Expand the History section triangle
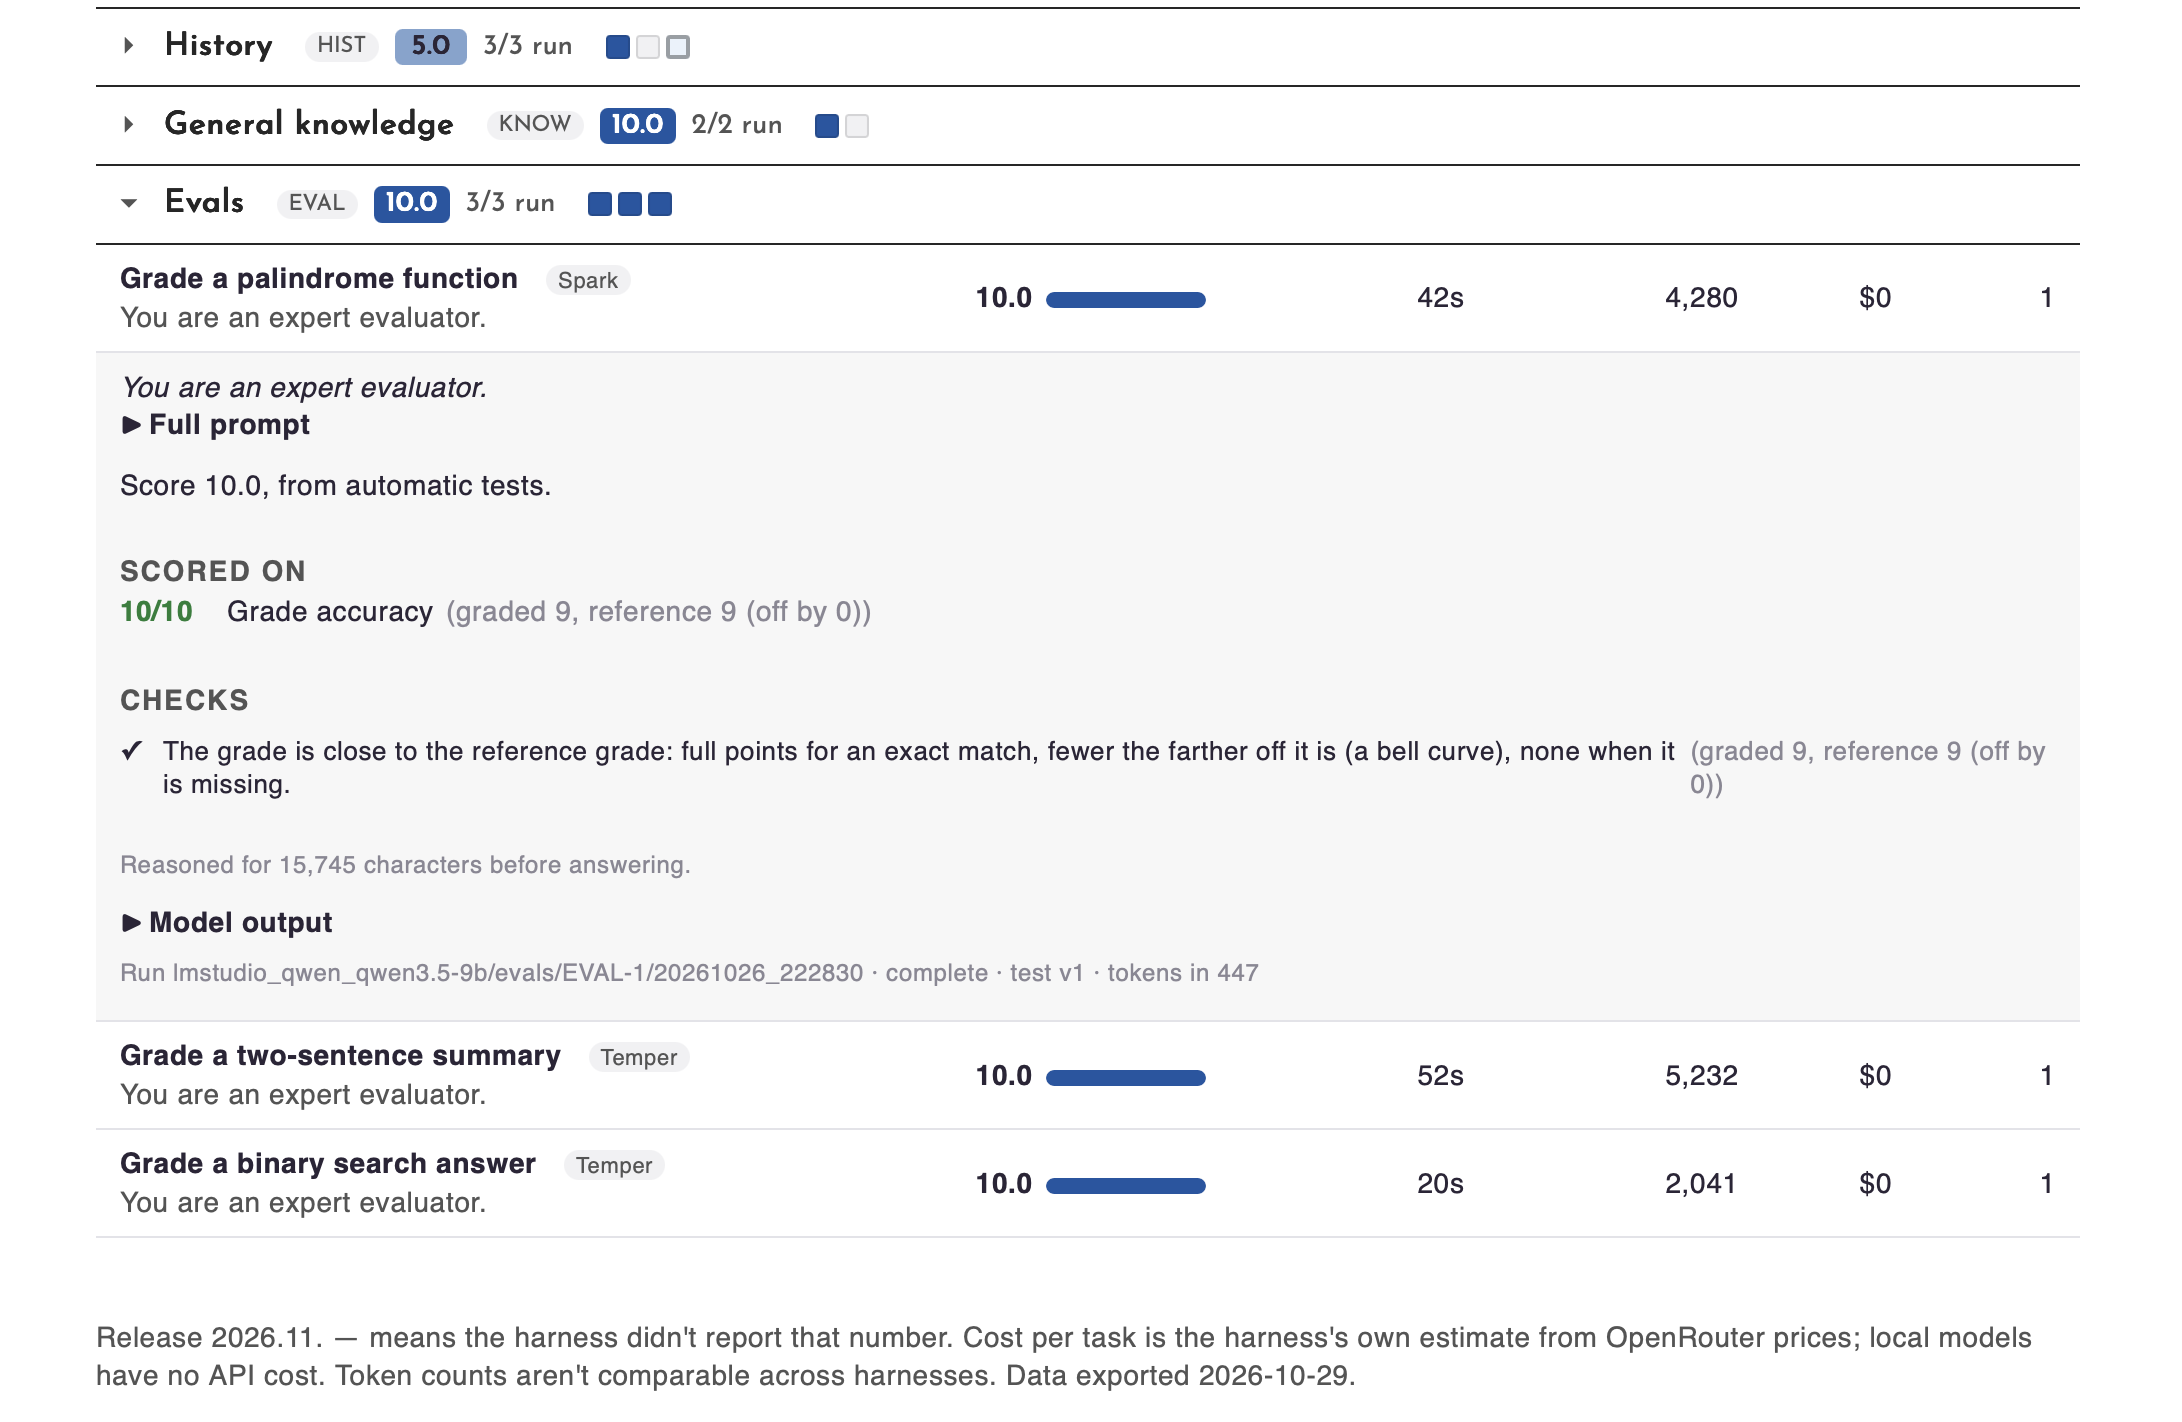Image resolution: width=2182 pixels, height=1422 pixels. (128, 45)
